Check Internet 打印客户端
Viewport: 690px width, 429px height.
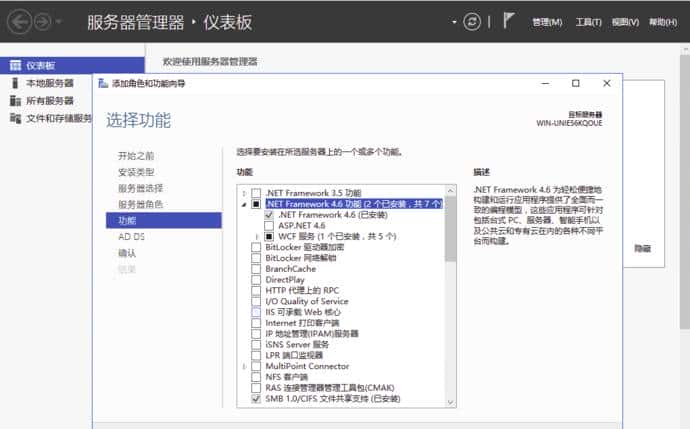256,323
